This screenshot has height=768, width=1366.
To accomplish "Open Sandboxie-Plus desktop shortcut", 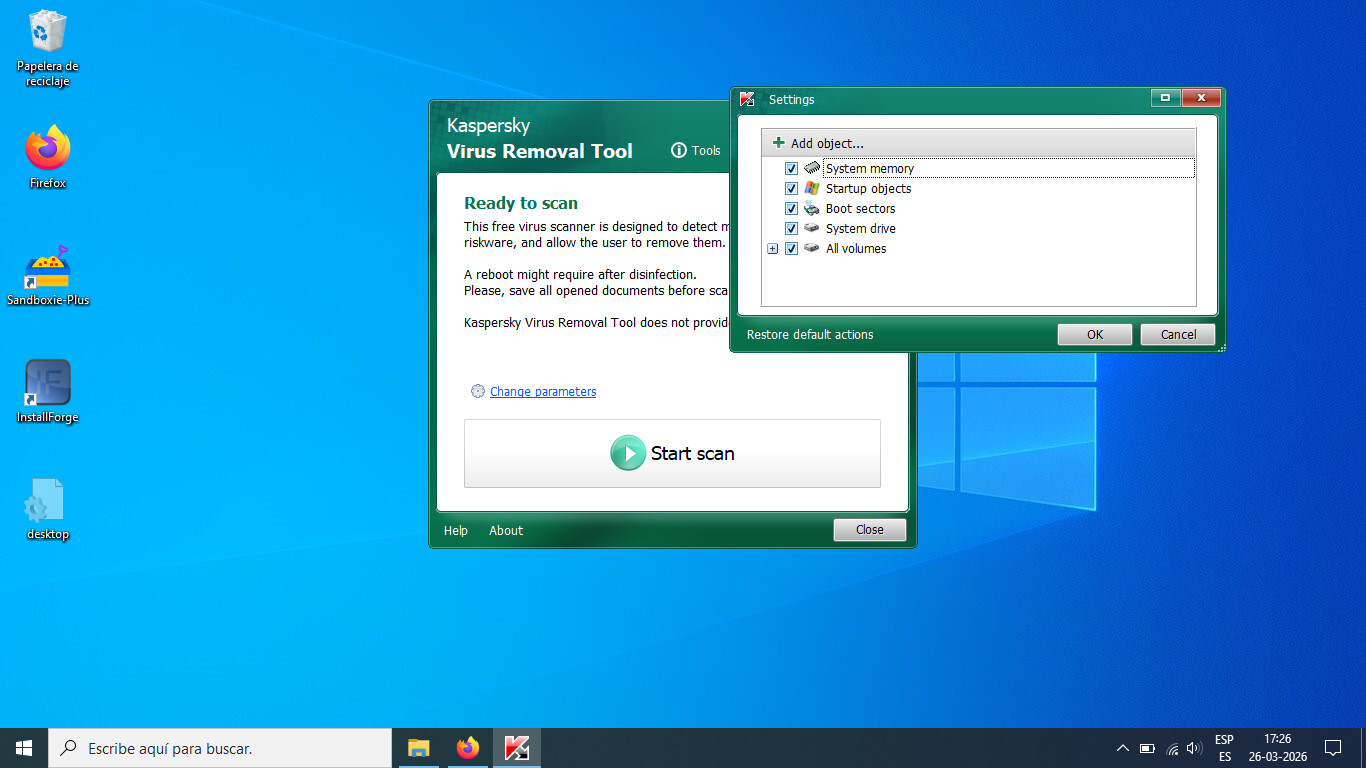I will [x=48, y=270].
